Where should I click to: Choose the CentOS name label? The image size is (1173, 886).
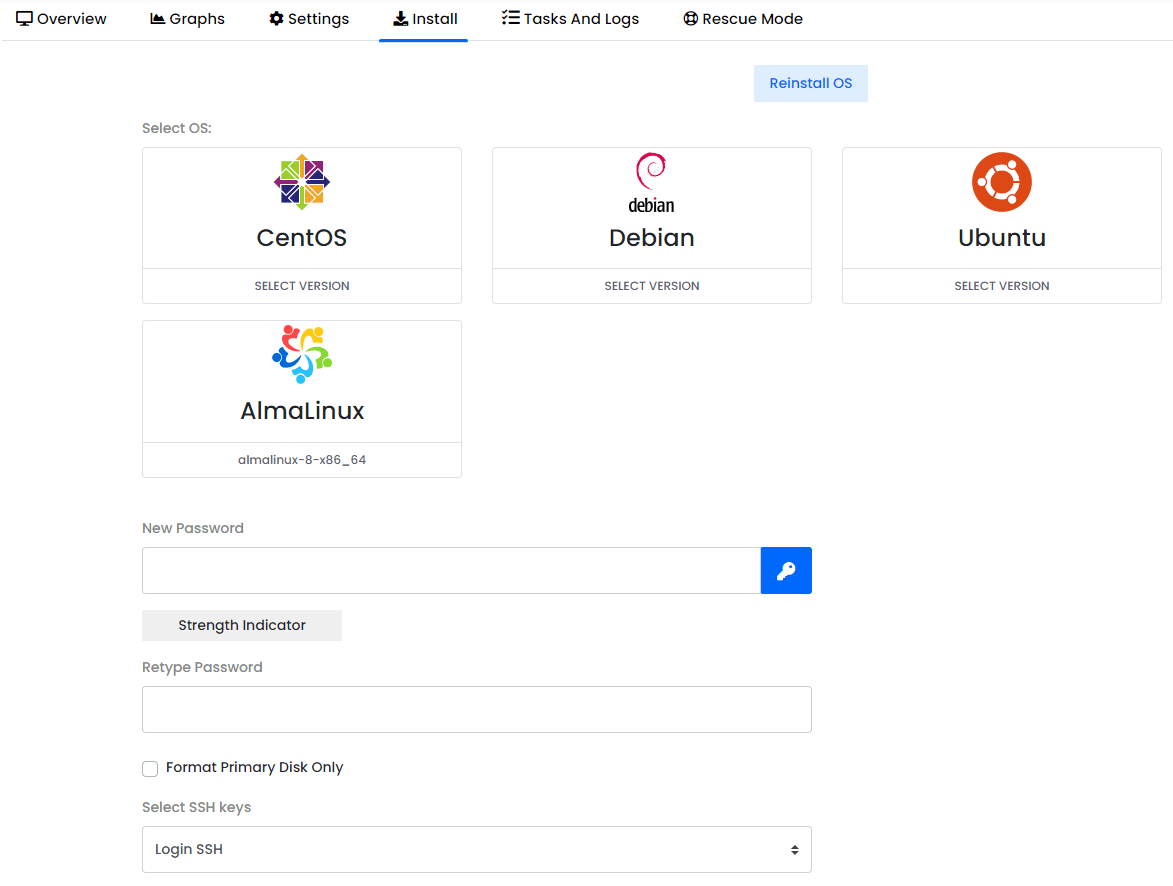tap(301, 238)
